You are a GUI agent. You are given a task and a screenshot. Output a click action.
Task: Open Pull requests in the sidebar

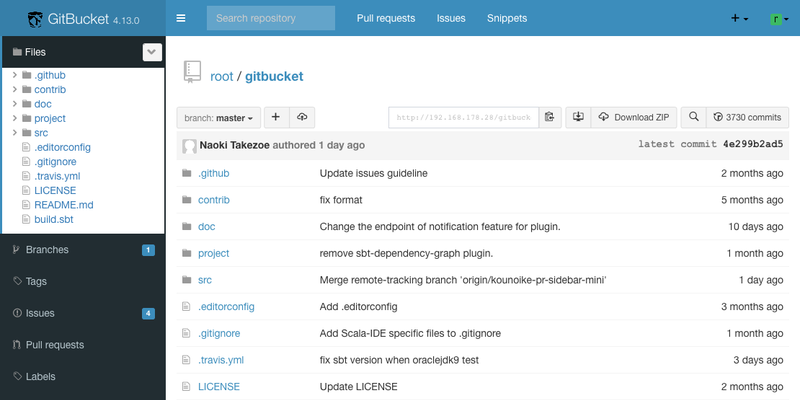[83, 345]
